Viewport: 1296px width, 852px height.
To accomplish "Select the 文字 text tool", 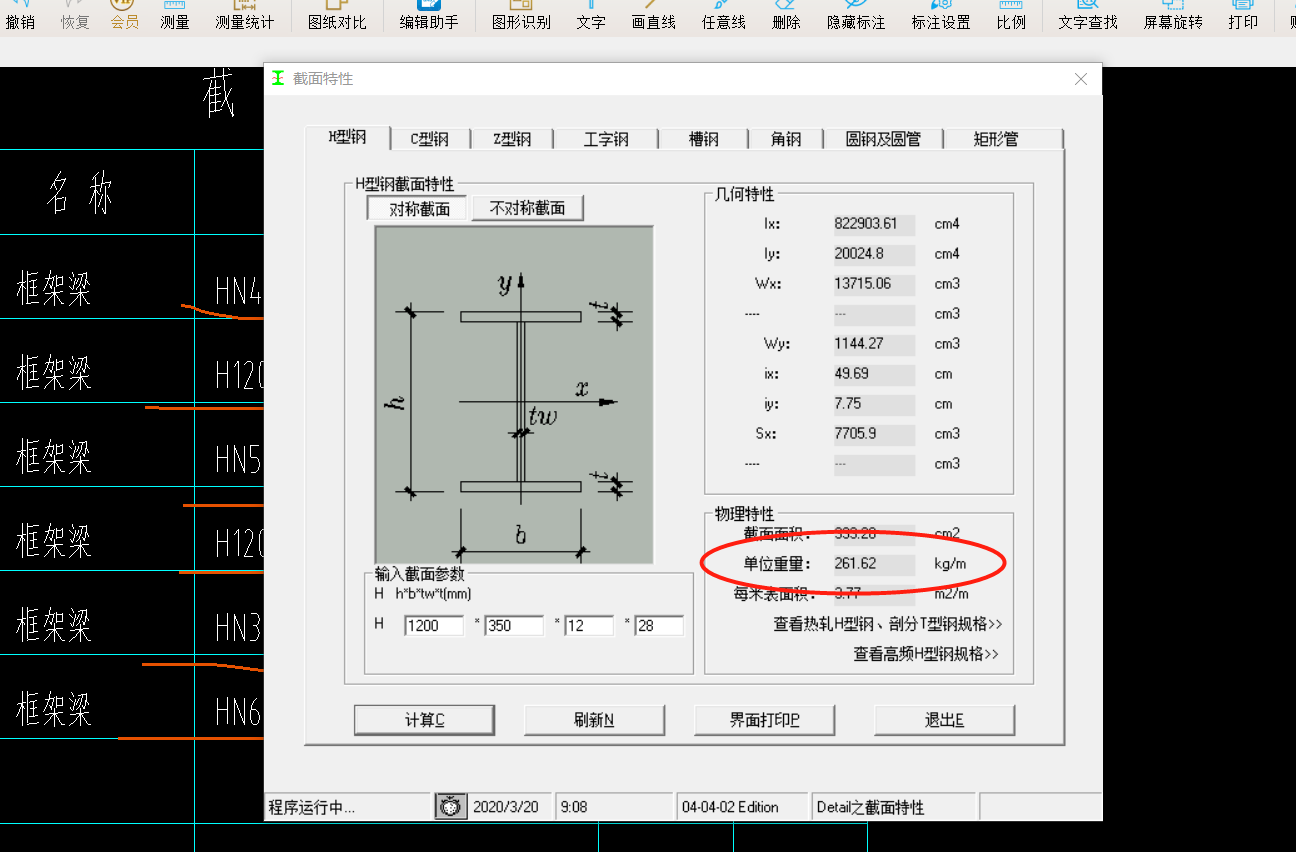I will coord(591,16).
